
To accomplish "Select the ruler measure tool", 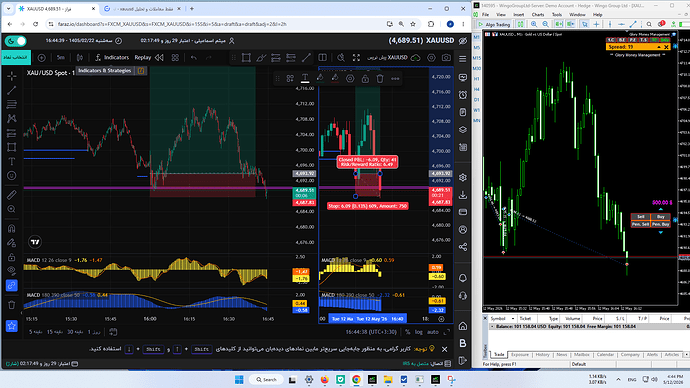I will click(12, 195).
